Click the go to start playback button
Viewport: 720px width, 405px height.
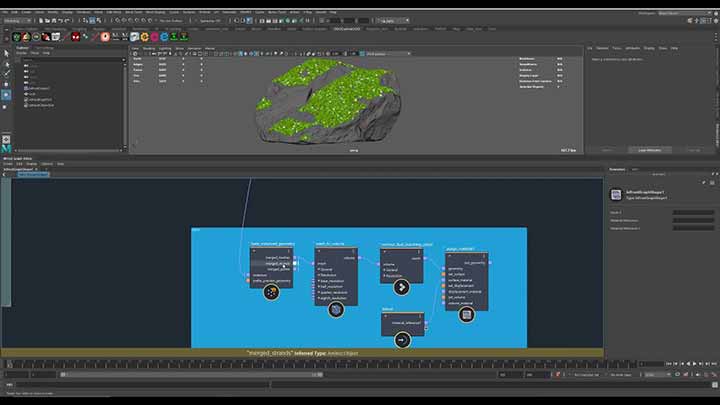point(669,364)
